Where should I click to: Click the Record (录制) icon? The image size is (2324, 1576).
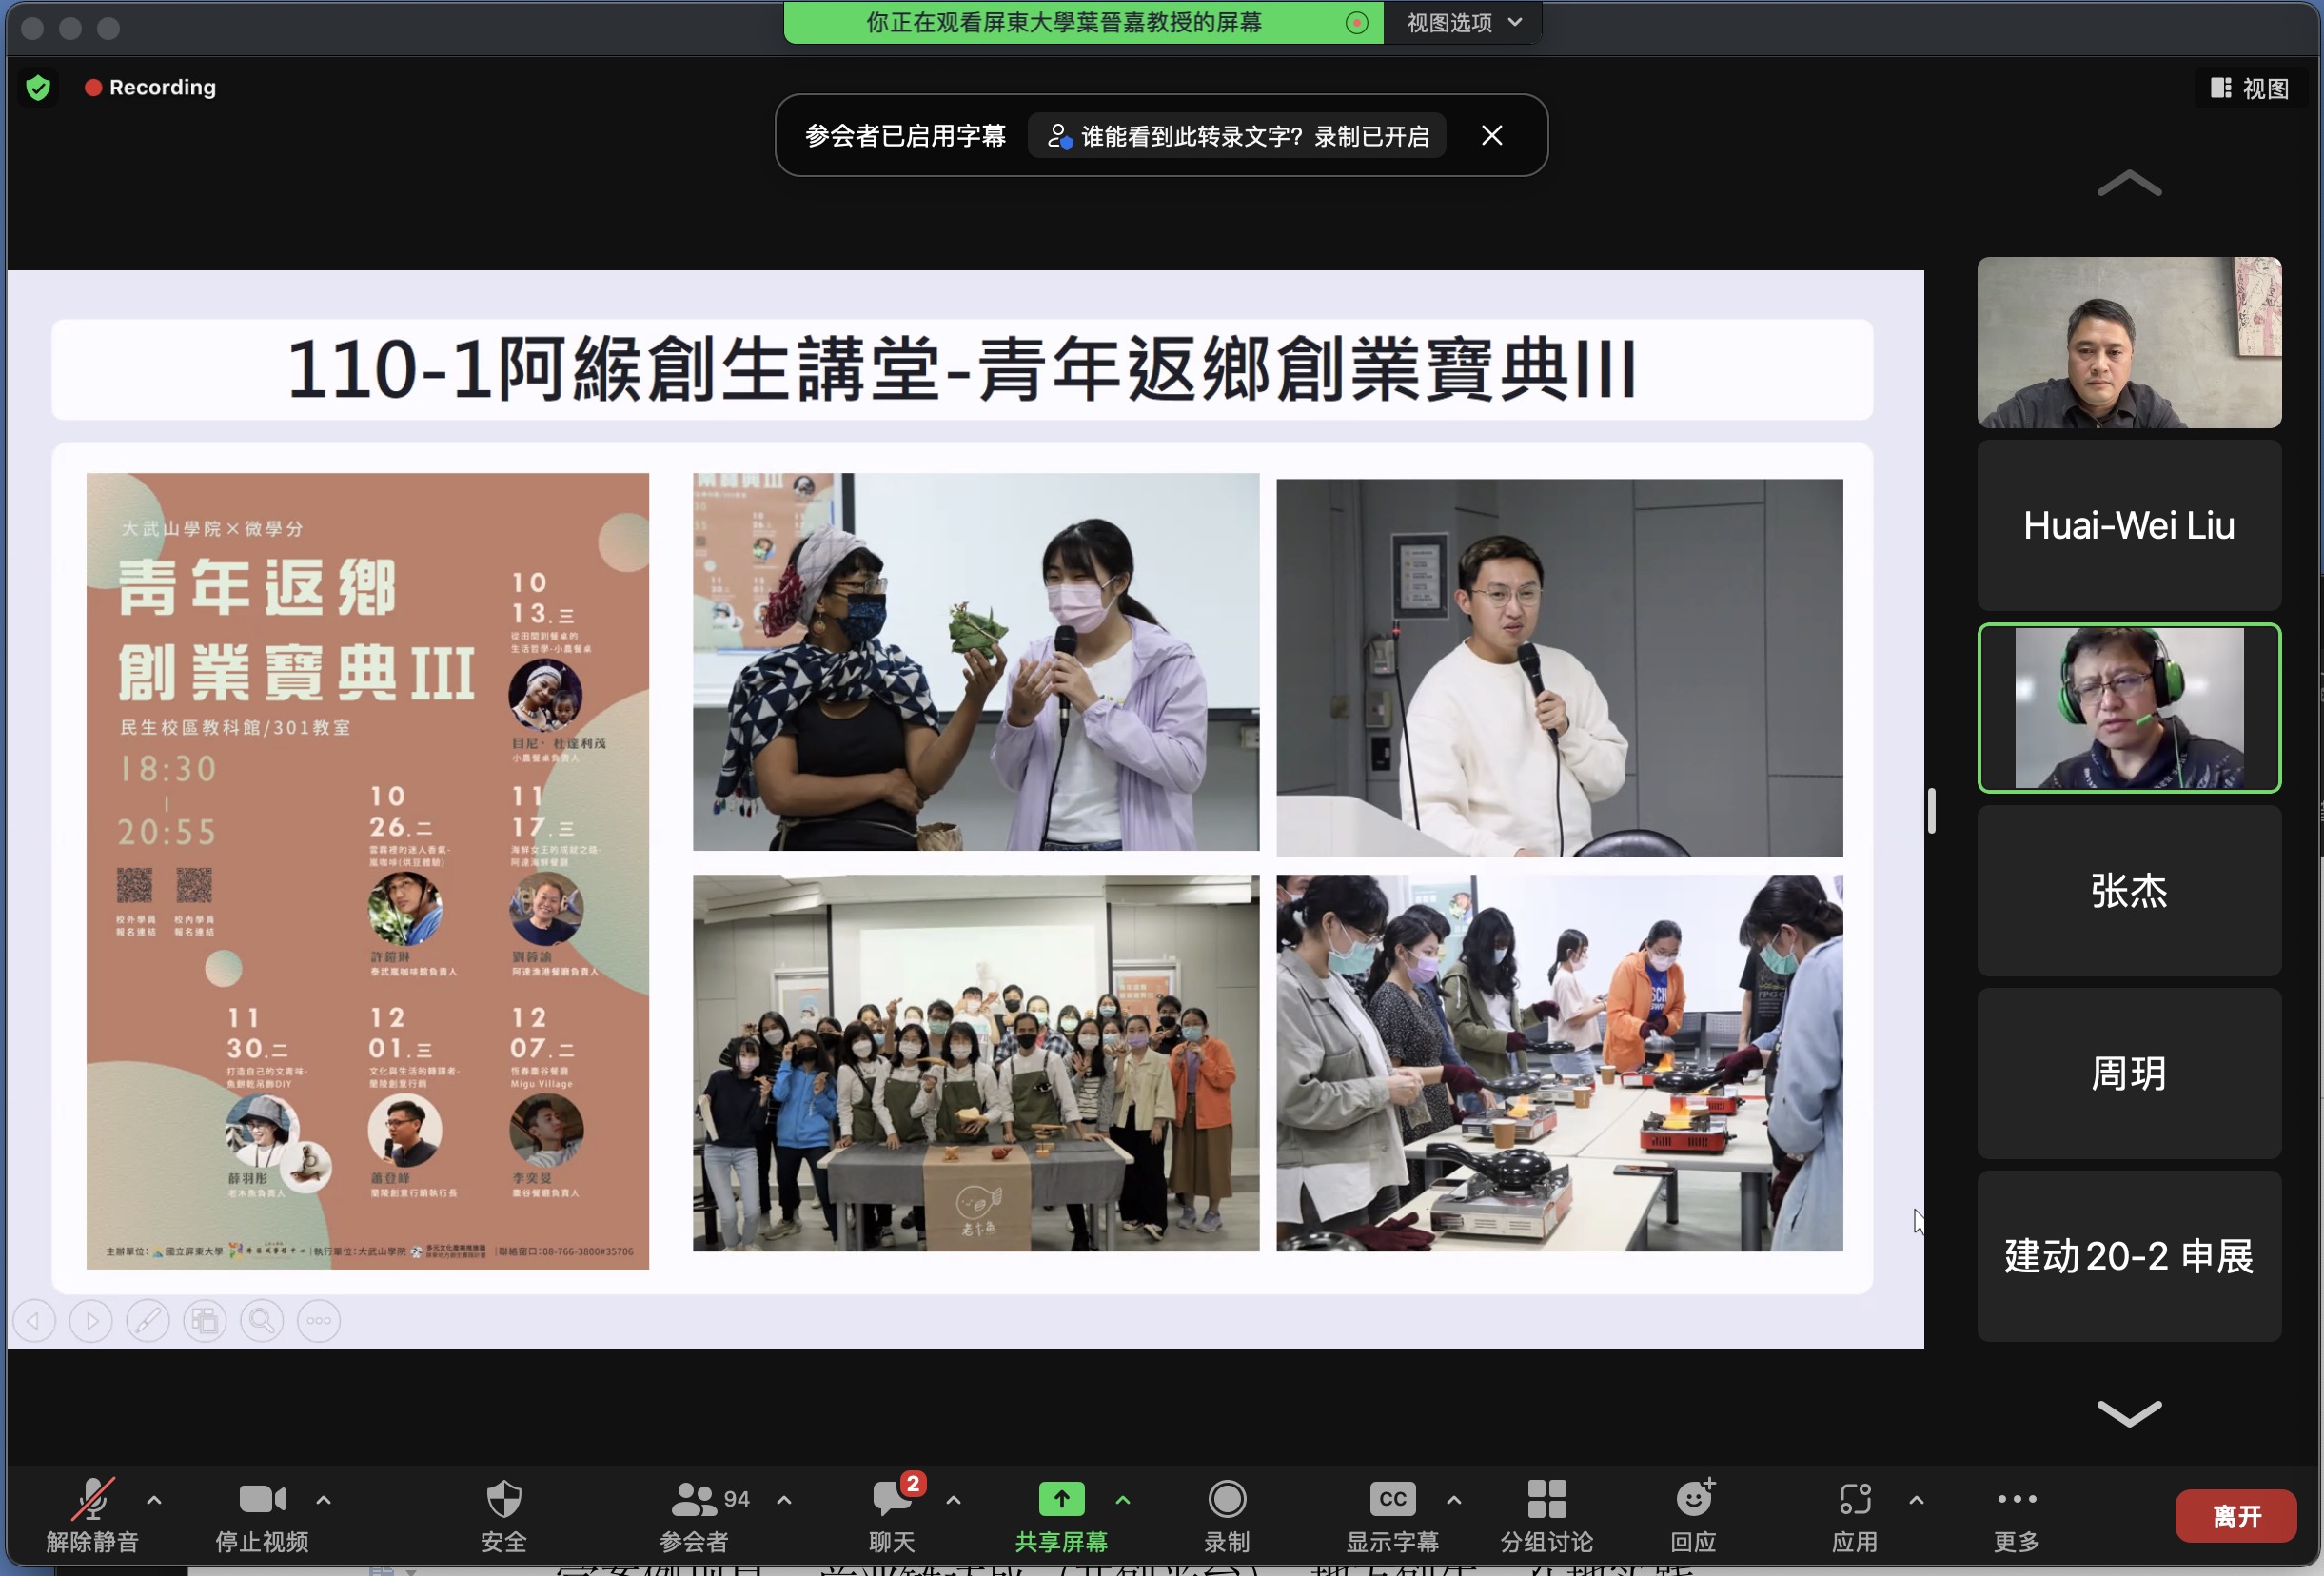[1226, 1499]
